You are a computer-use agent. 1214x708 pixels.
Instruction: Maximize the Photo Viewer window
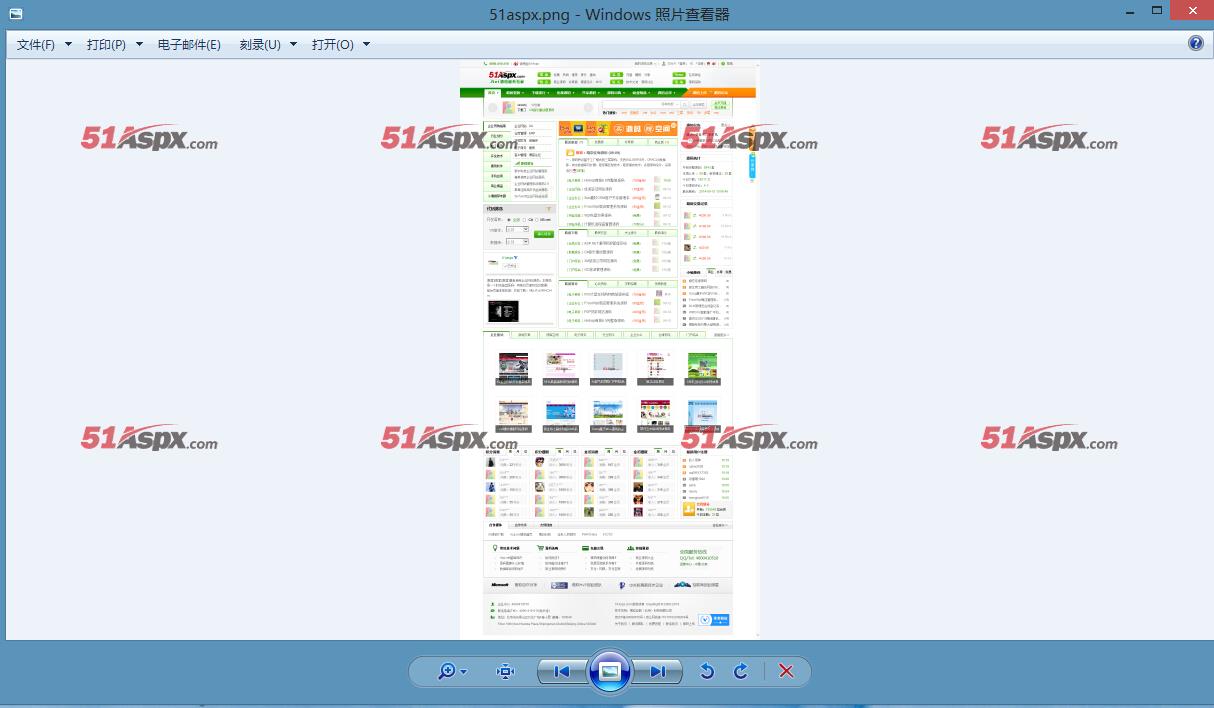coord(1157,11)
